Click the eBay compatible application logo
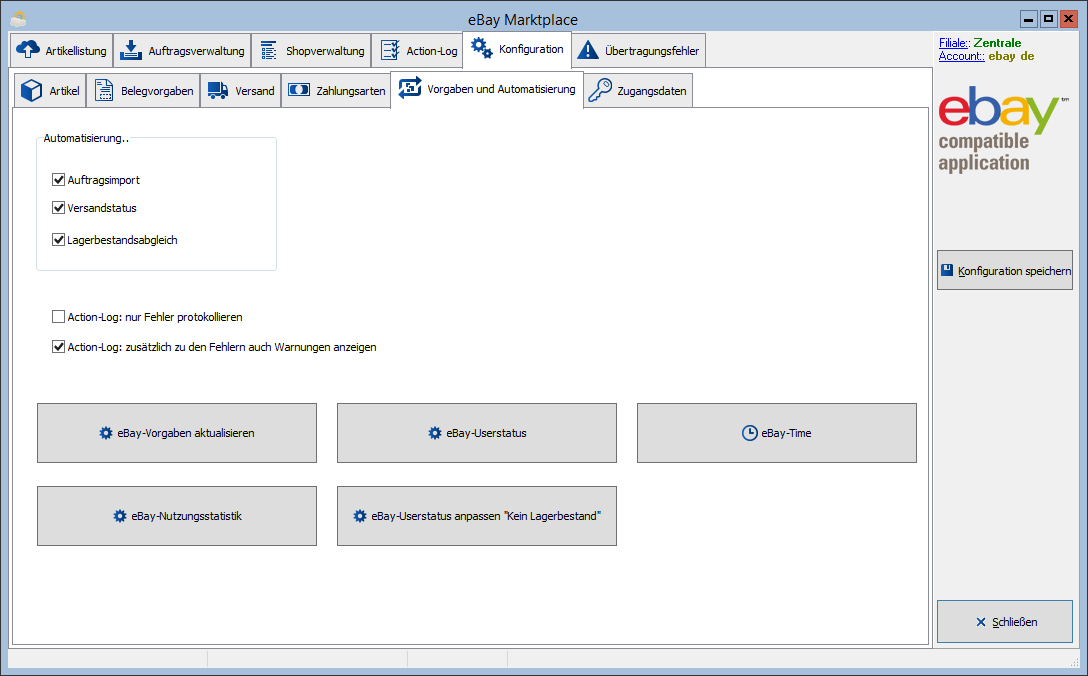 (1003, 129)
